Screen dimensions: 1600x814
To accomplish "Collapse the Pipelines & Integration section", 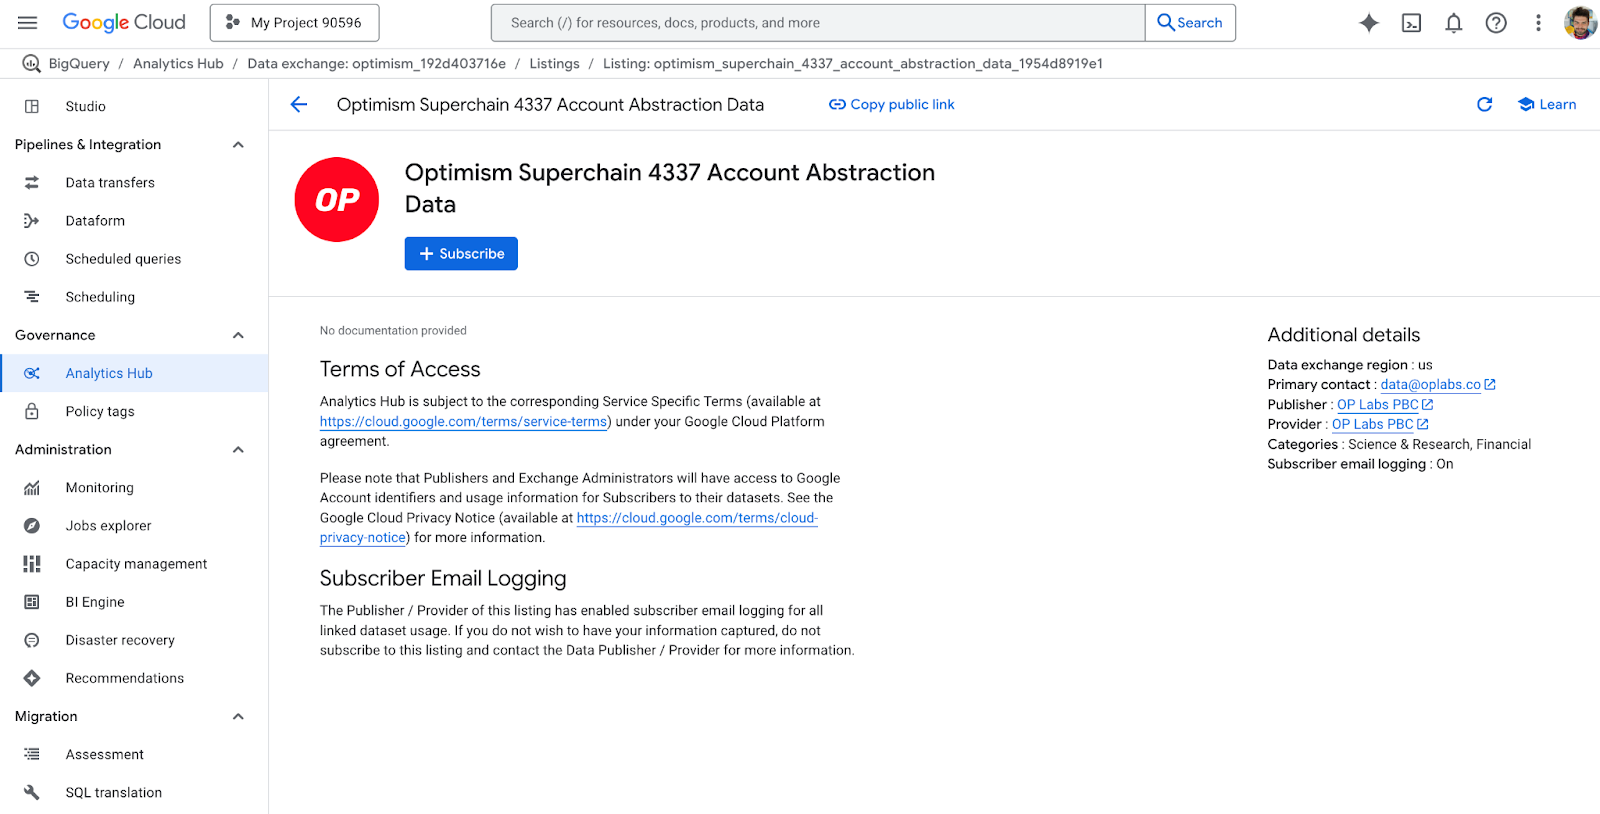I will pos(238,145).
